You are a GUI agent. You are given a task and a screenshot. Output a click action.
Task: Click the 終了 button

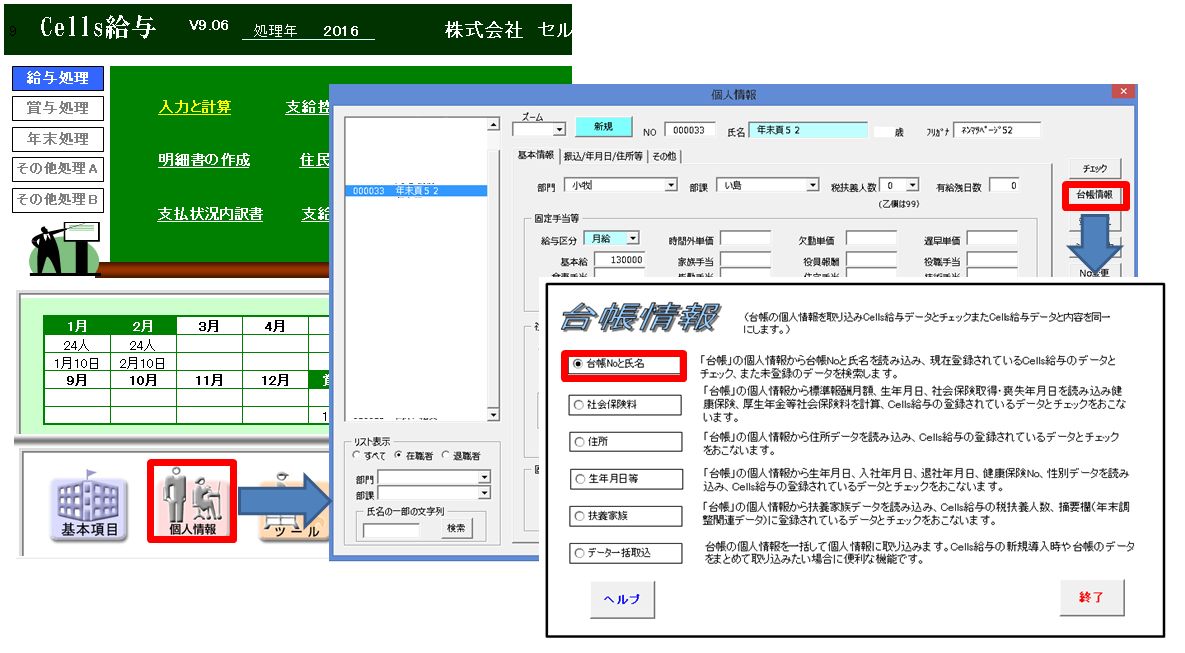[x=1091, y=597]
